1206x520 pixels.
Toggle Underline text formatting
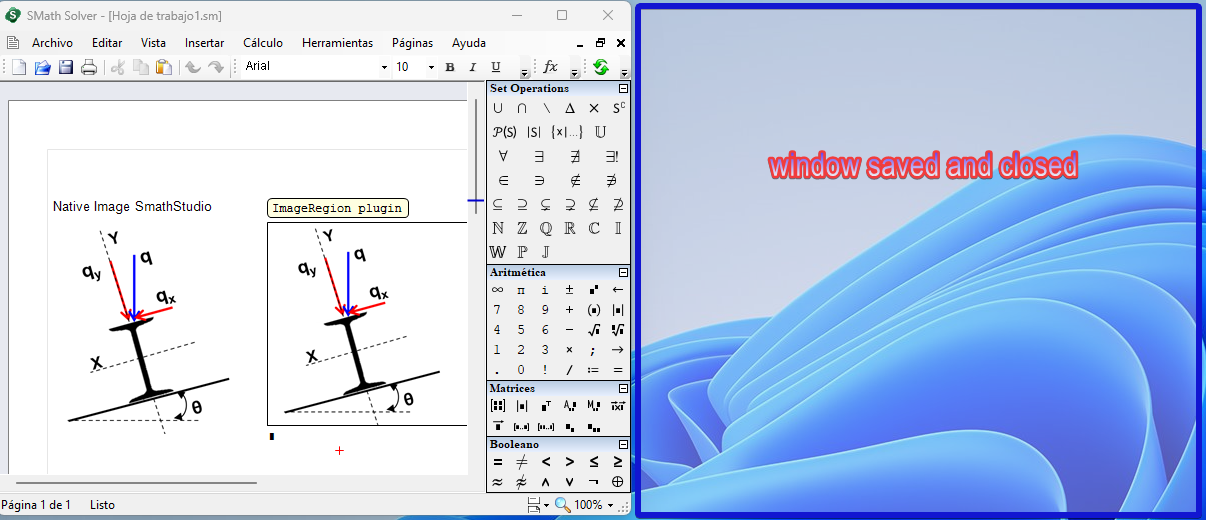click(495, 67)
